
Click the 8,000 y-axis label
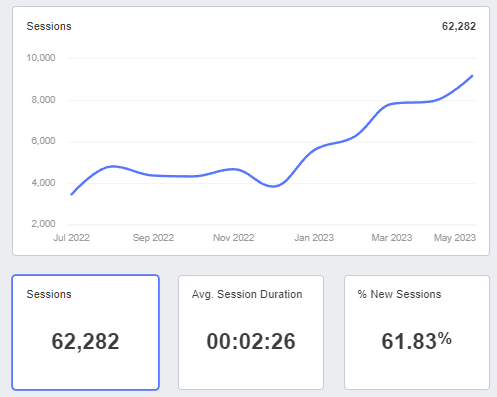[x=43, y=100]
